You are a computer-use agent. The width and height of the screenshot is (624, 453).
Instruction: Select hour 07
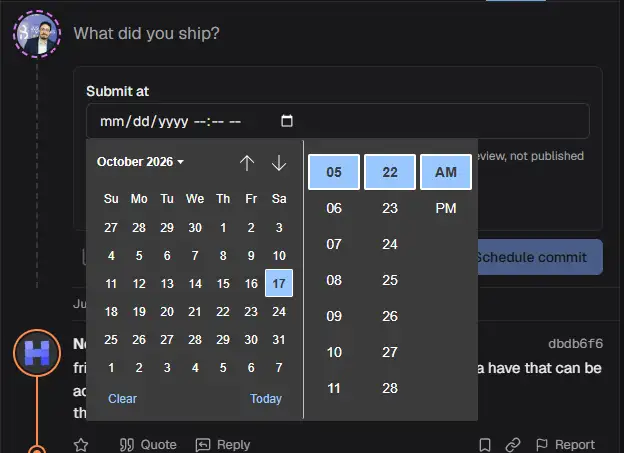(x=334, y=244)
